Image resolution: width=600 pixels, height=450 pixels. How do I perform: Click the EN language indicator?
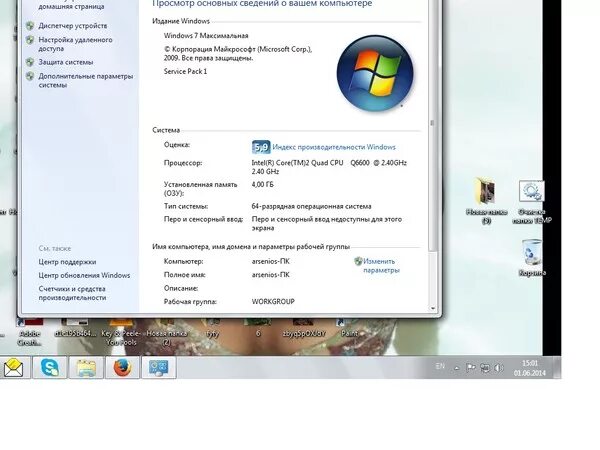pyautogui.click(x=440, y=367)
